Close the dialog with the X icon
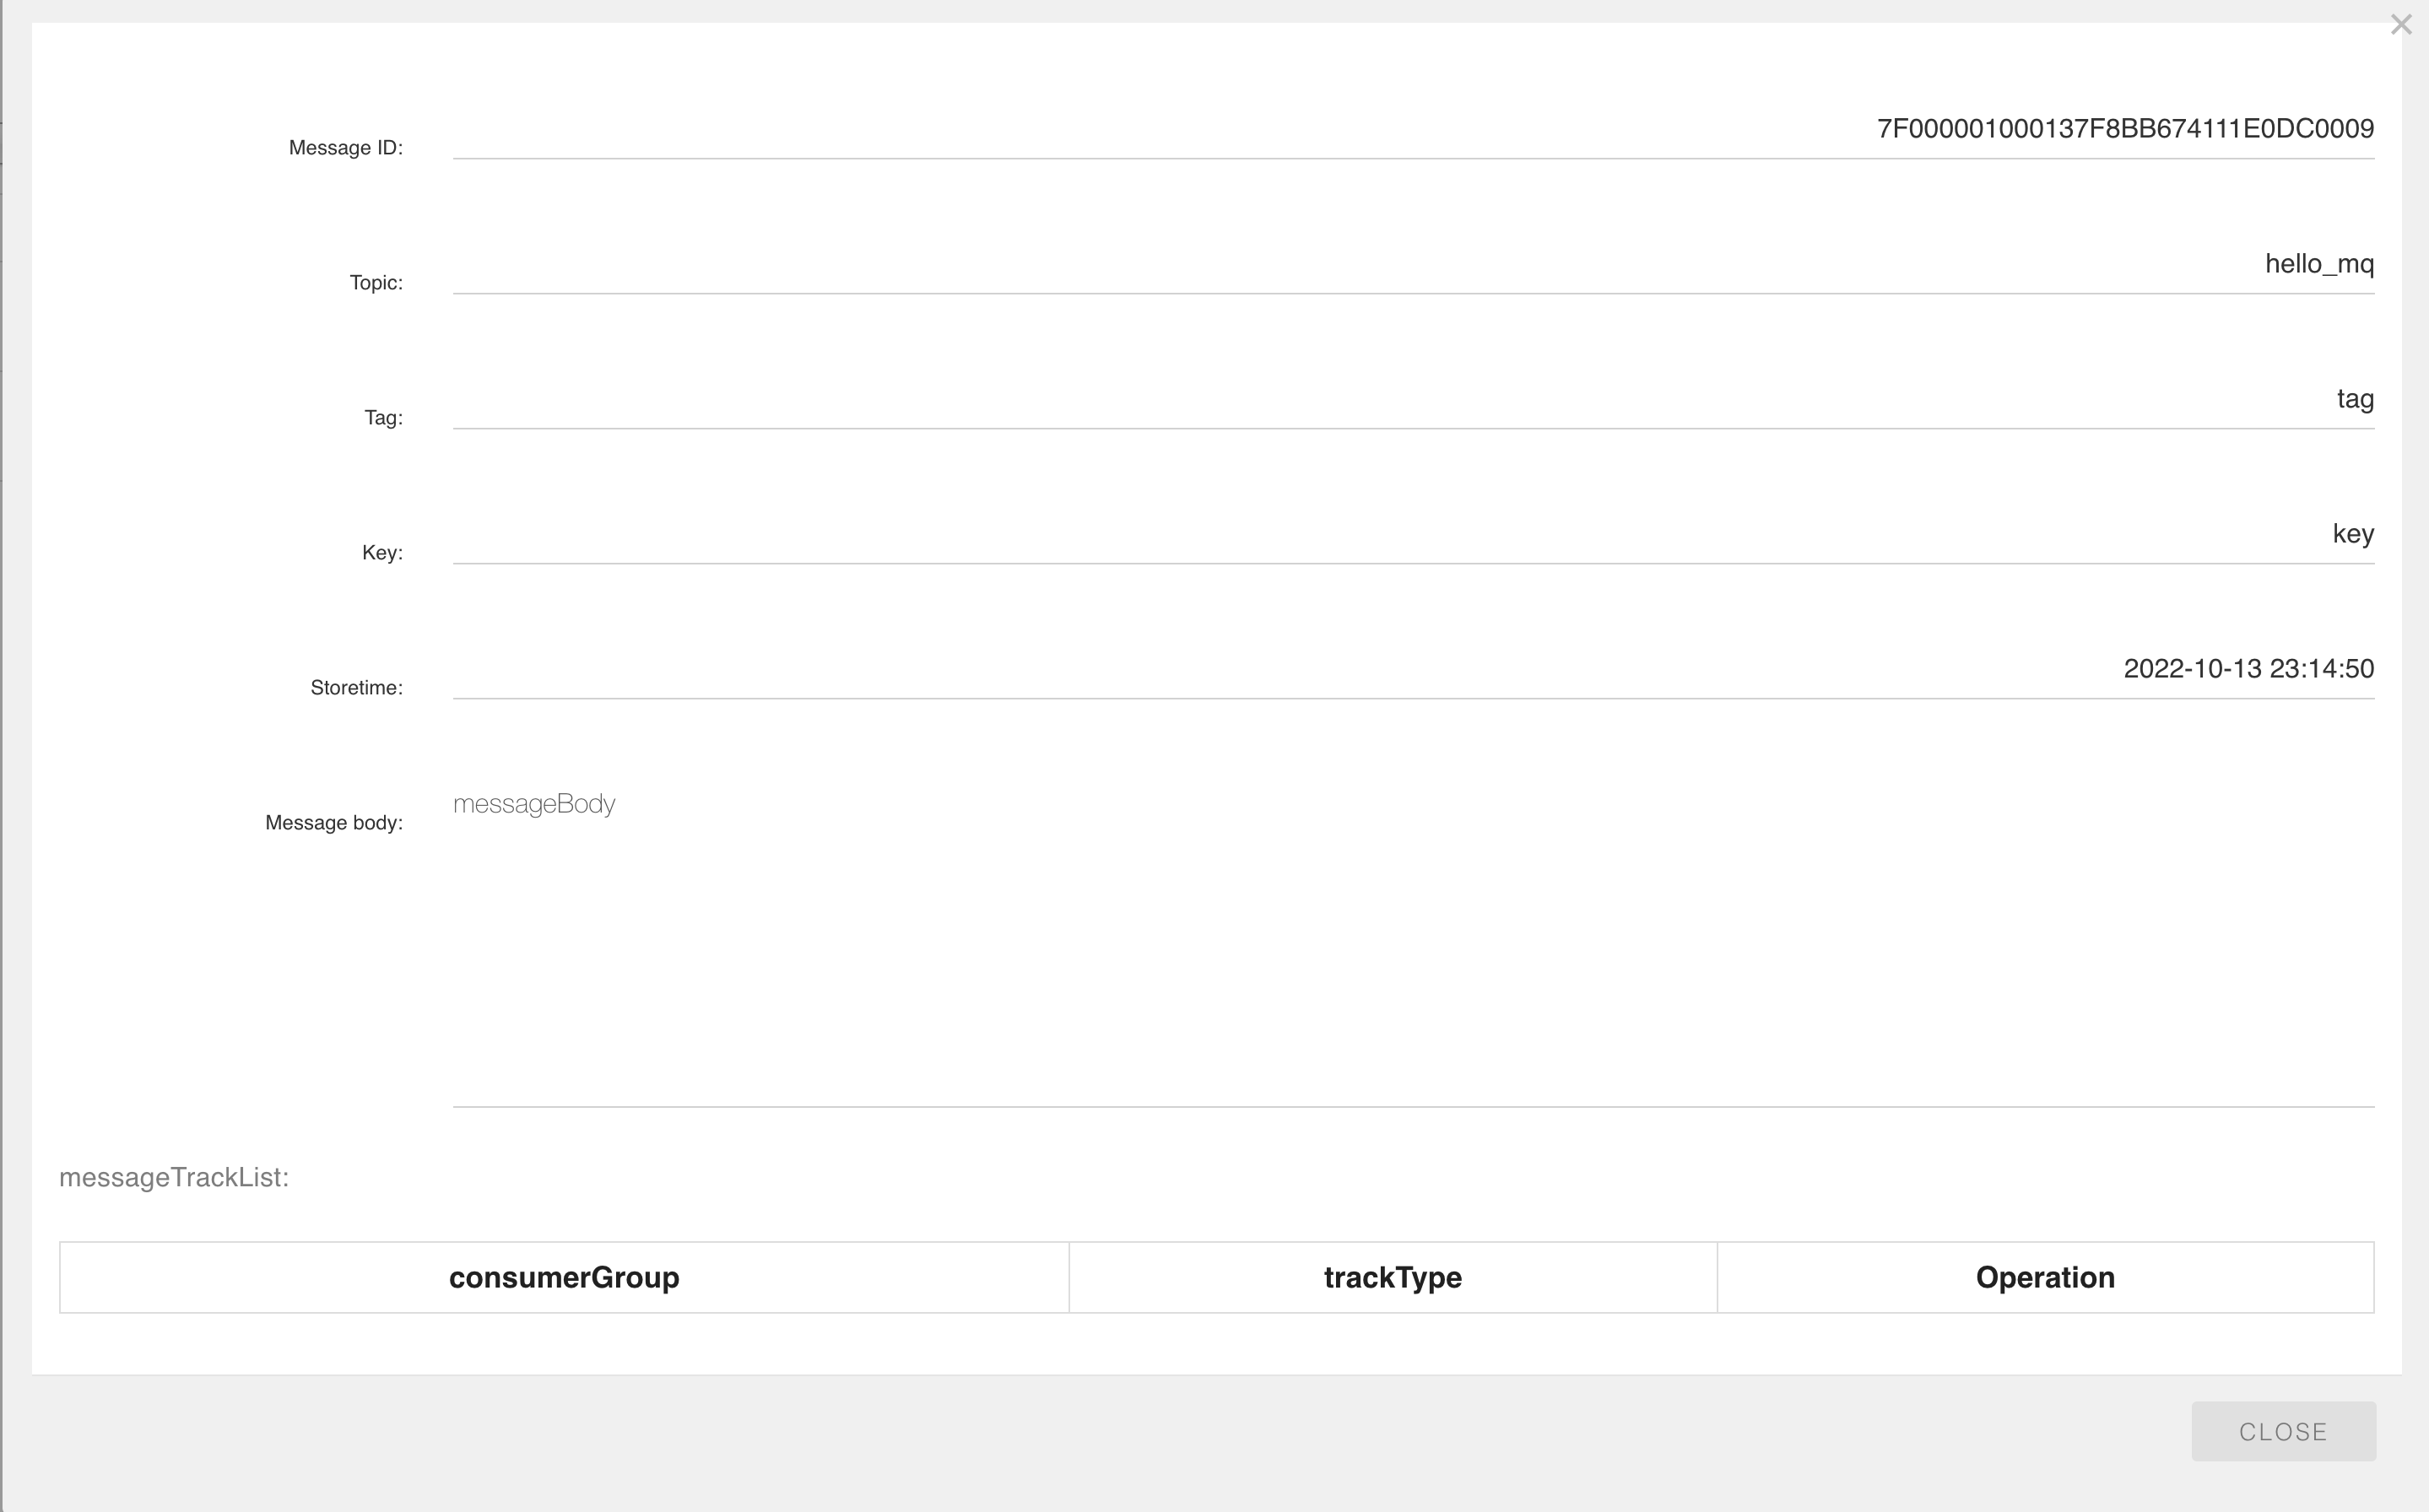Image resolution: width=2429 pixels, height=1512 pixels. [2400, 25]
